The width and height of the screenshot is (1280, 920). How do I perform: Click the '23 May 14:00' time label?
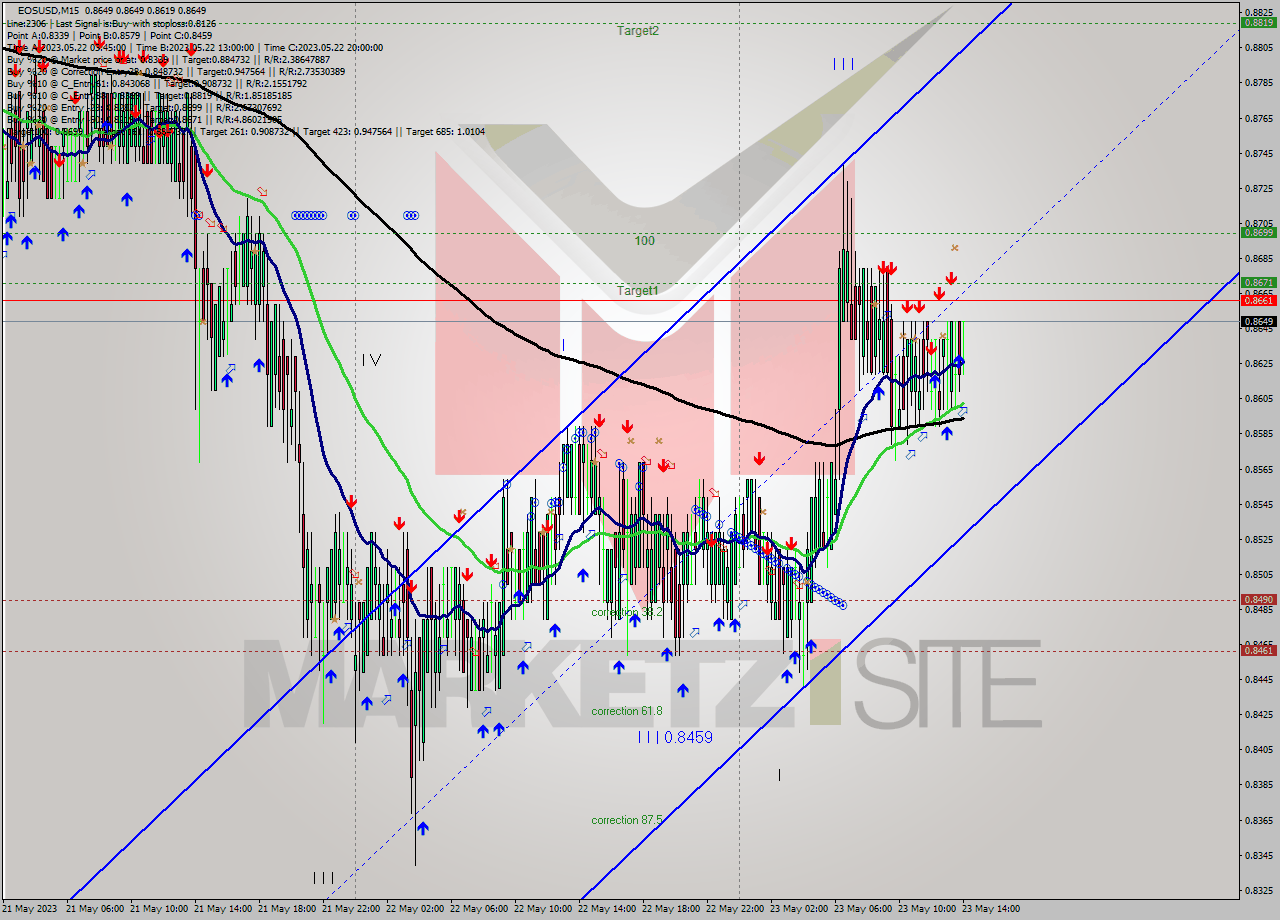[x=991, y=909]
